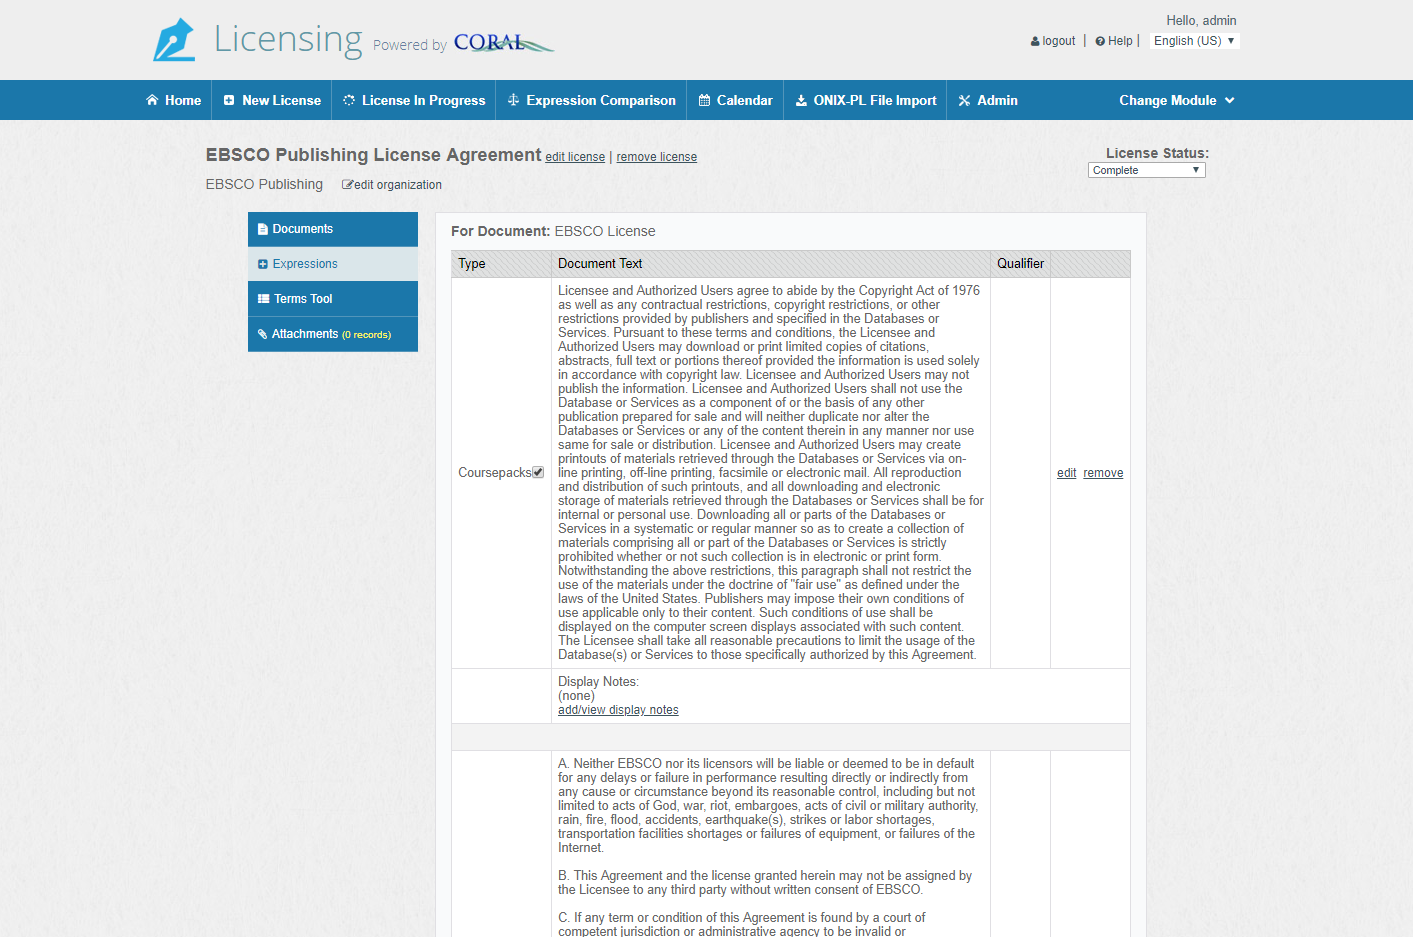Click remove link for Coursepacks expression
The height and width of the screenshot is (937, 1413).
[x=1103, y=473]
